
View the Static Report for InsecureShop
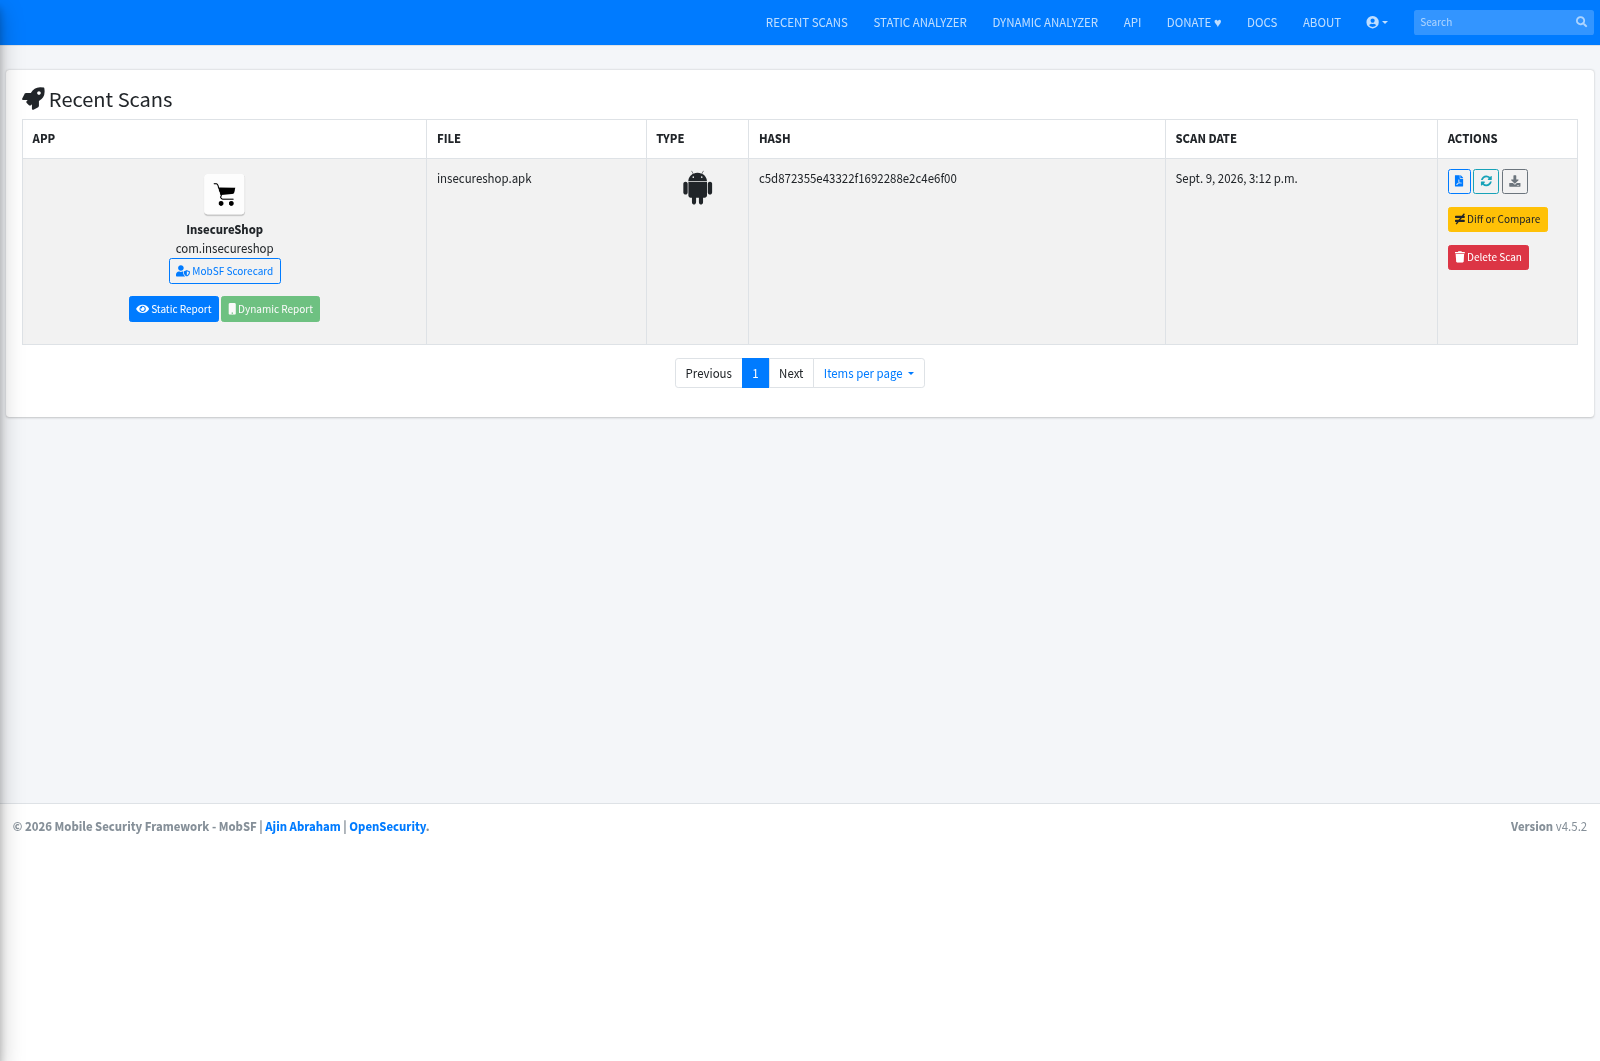[x=174, y=309]
